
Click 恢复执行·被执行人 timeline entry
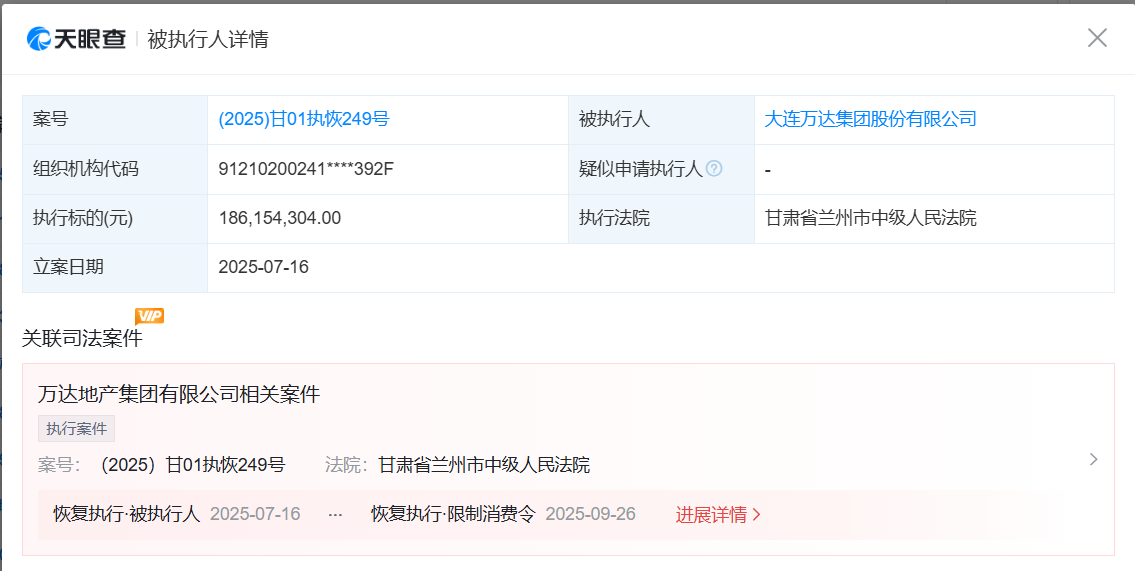[127, 515]
